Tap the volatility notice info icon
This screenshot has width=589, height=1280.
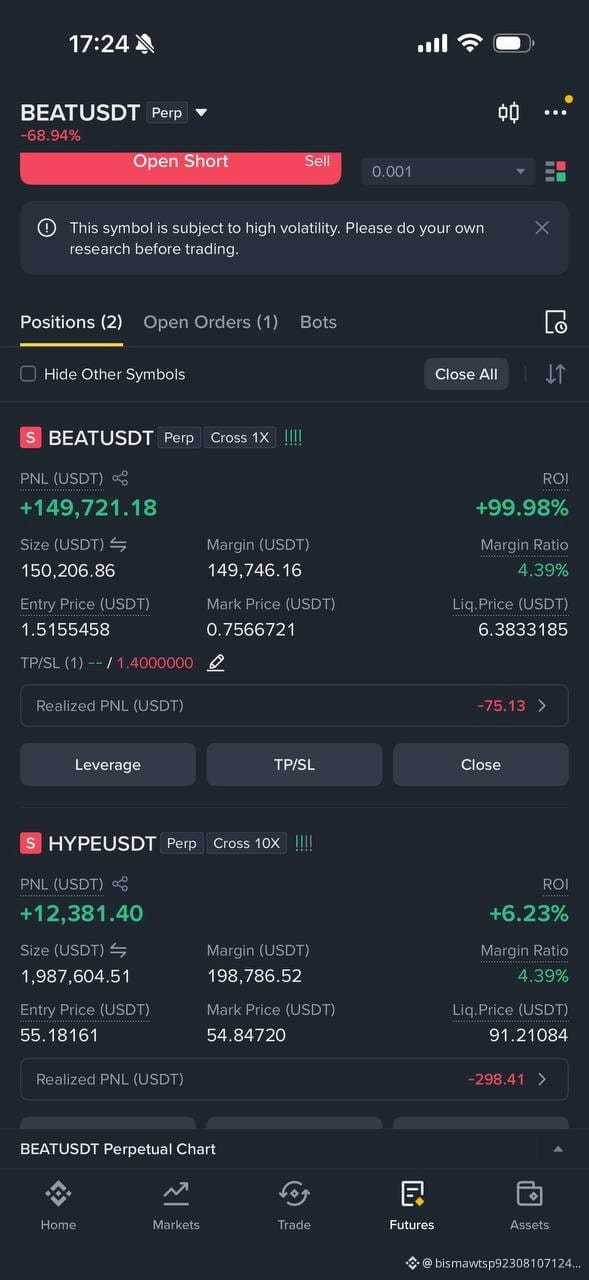point(47,228)
